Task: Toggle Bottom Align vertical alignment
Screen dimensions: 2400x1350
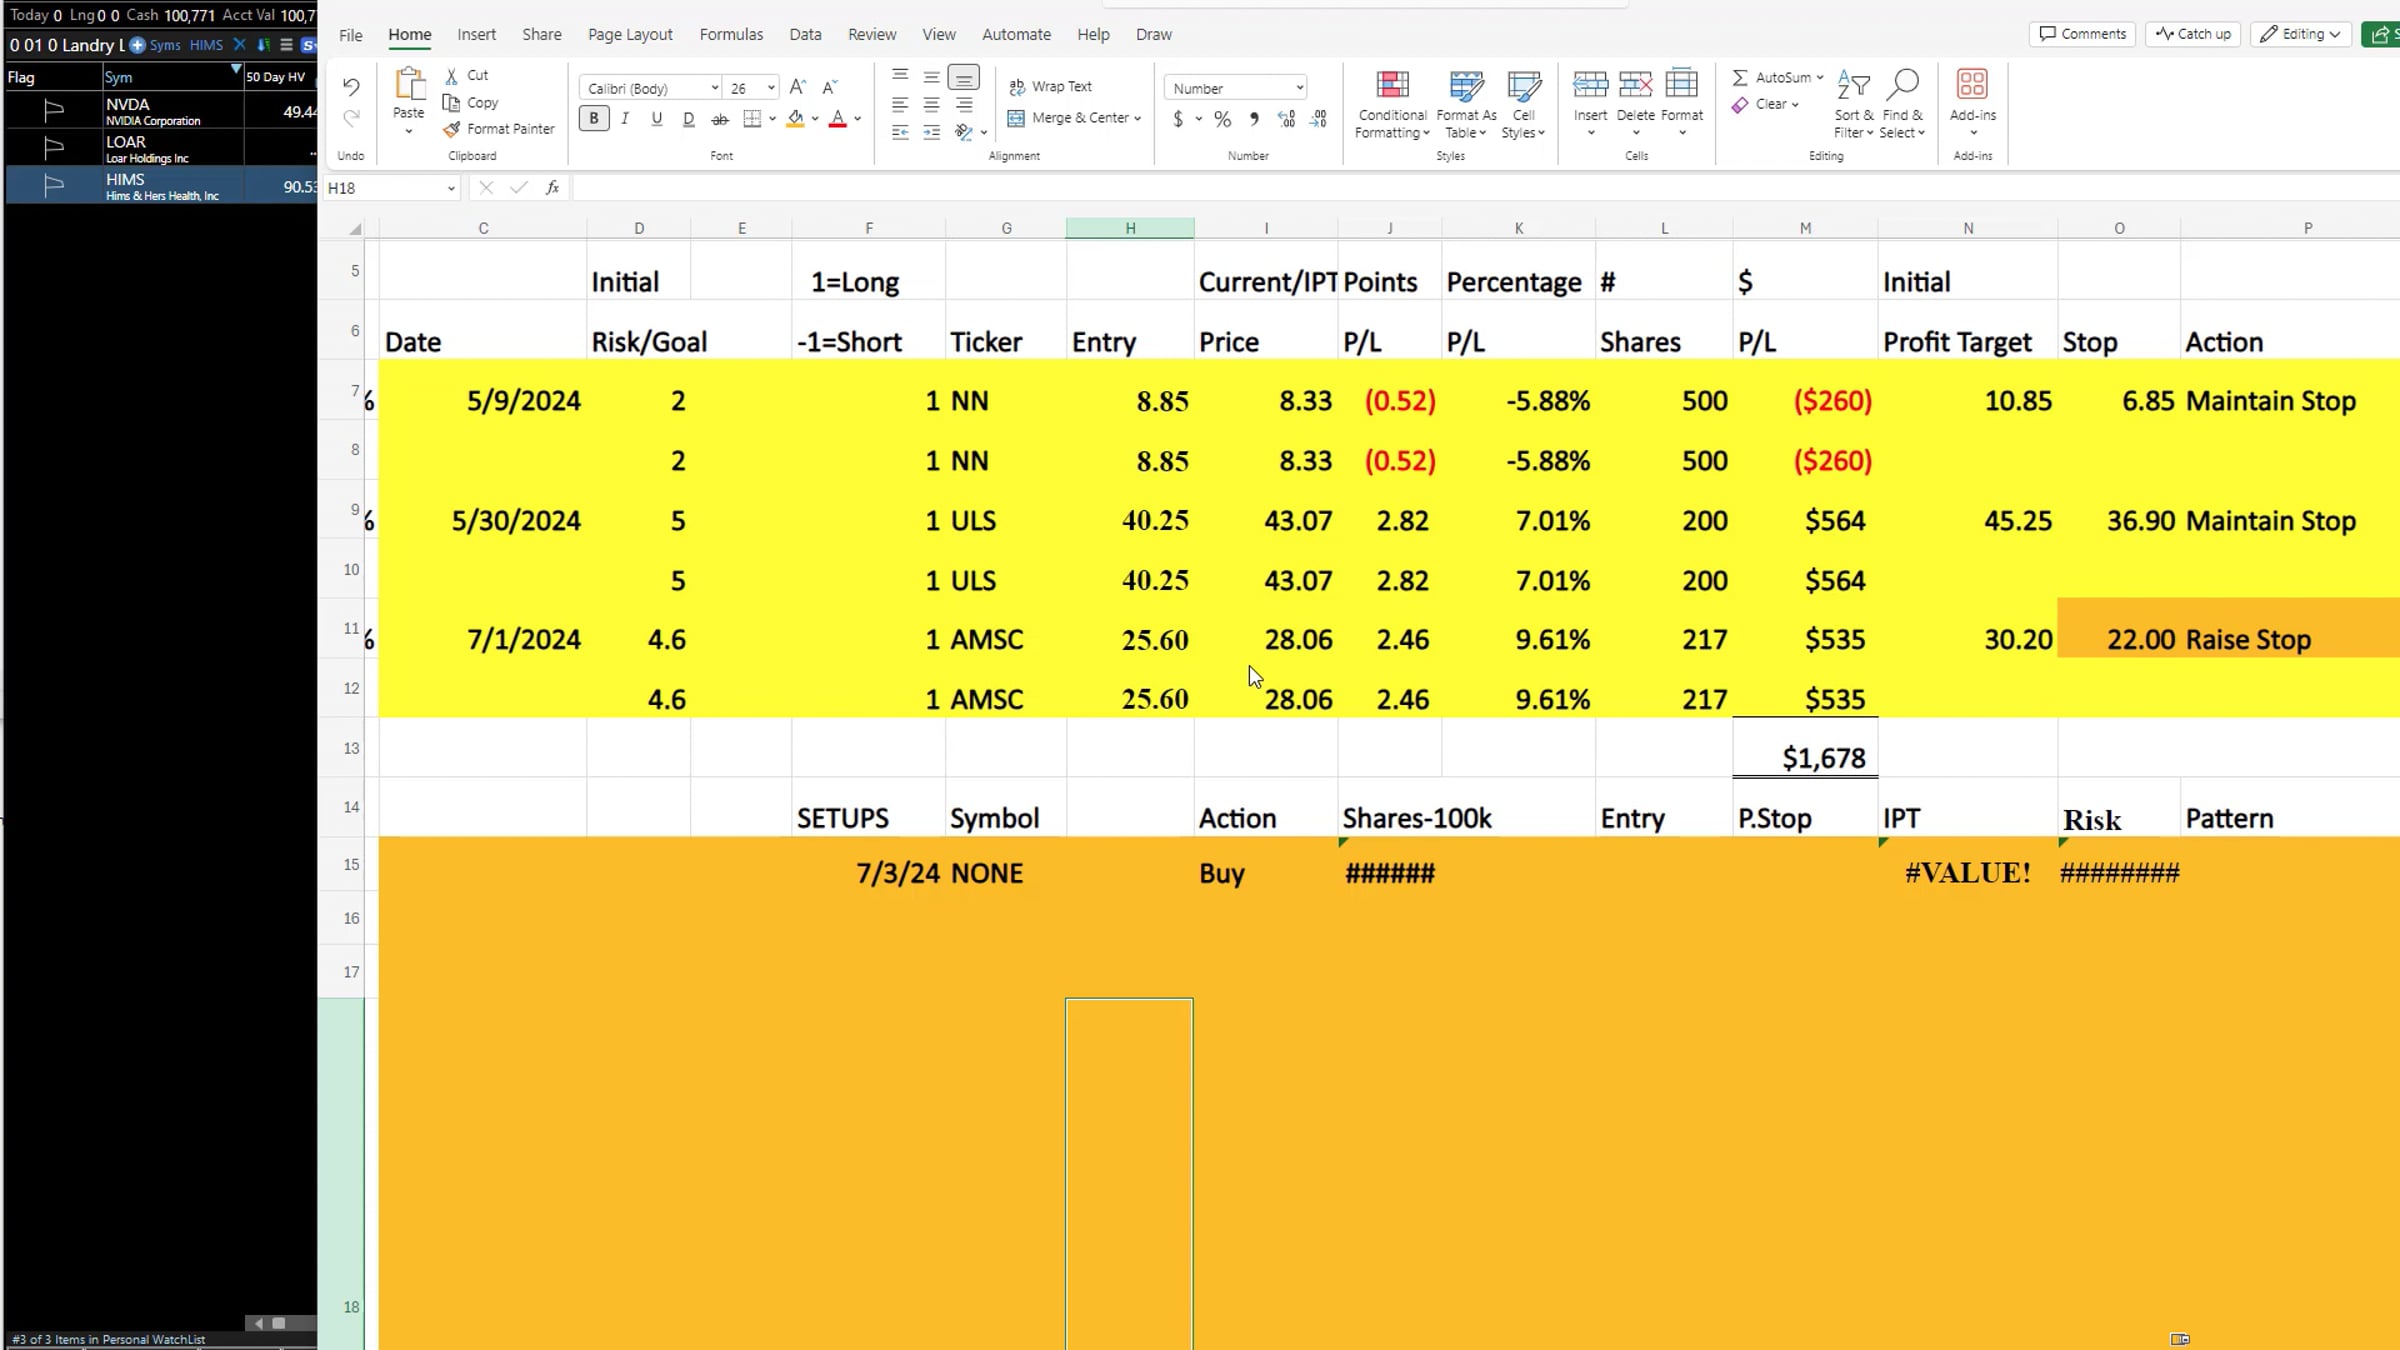Action: coord(964,77)
